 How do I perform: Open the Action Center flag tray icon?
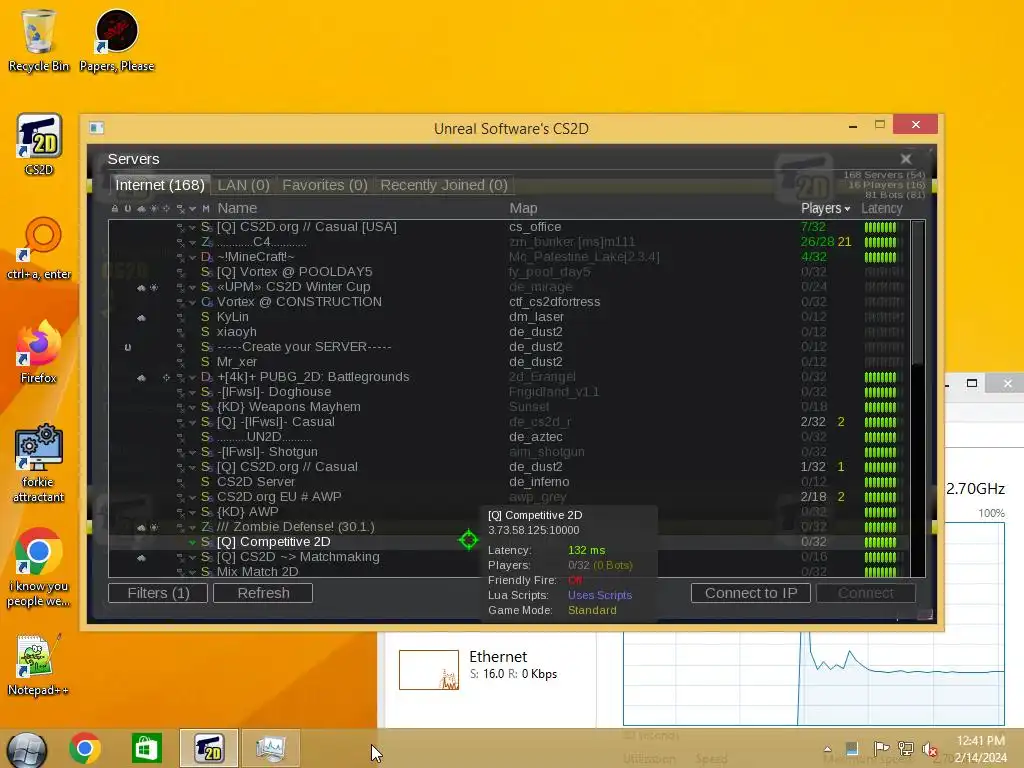click(881, 748)
